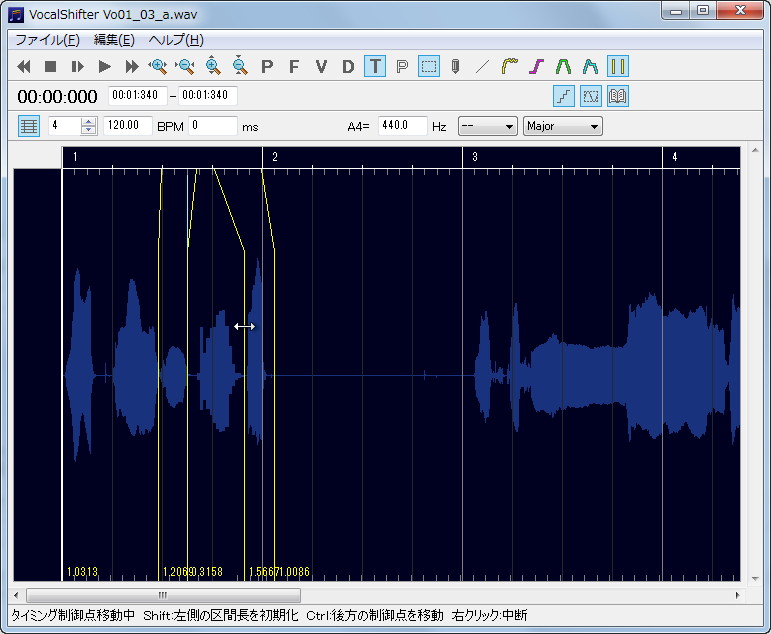This screenshot has height=634, width=771.
Task: Select the magenta step-shape tool
Action: (537, 66)
